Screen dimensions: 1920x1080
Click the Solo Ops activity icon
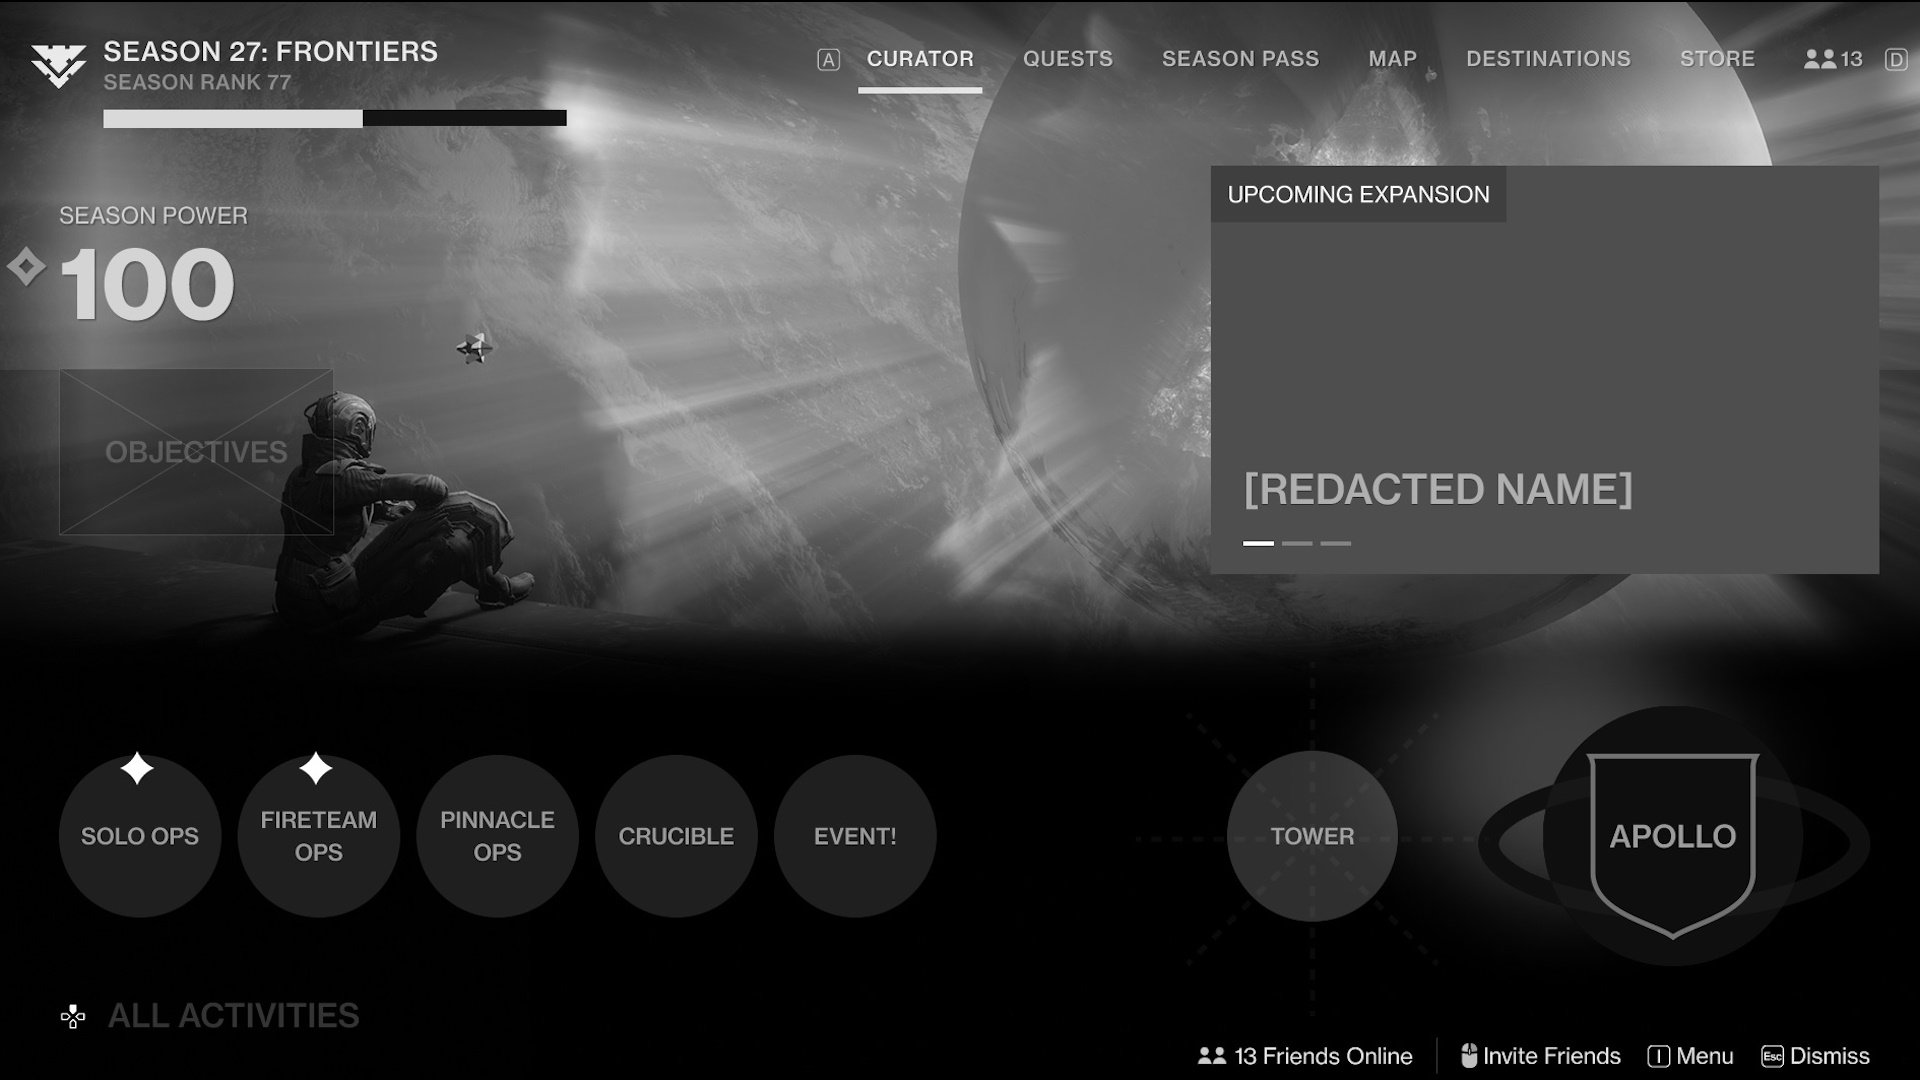[140, 836]
